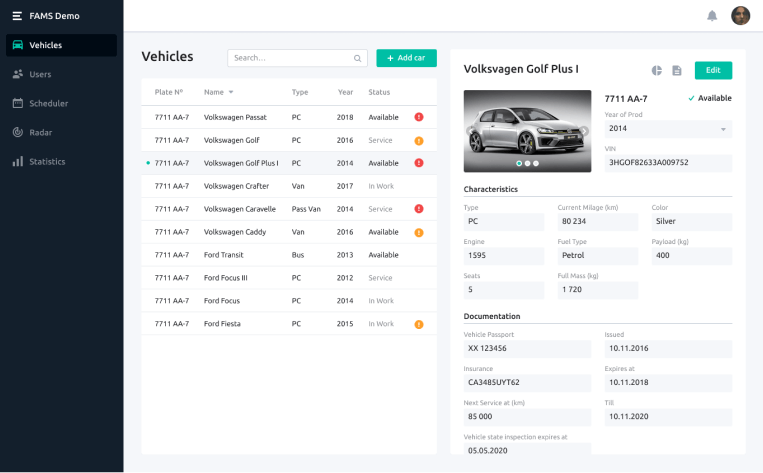763x473 pixels.
Task: Show the next car photo with right arrow
Action: 583,131
